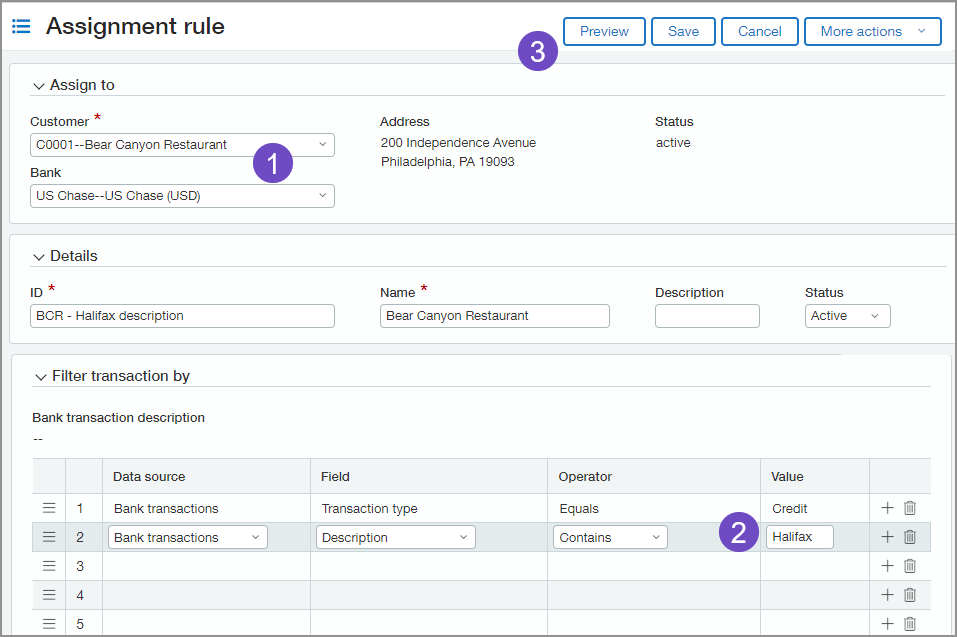Change the Operator dropdown showing Contains
The width and height of the screenshot is (957, 637).
click(x=610, y=536)
